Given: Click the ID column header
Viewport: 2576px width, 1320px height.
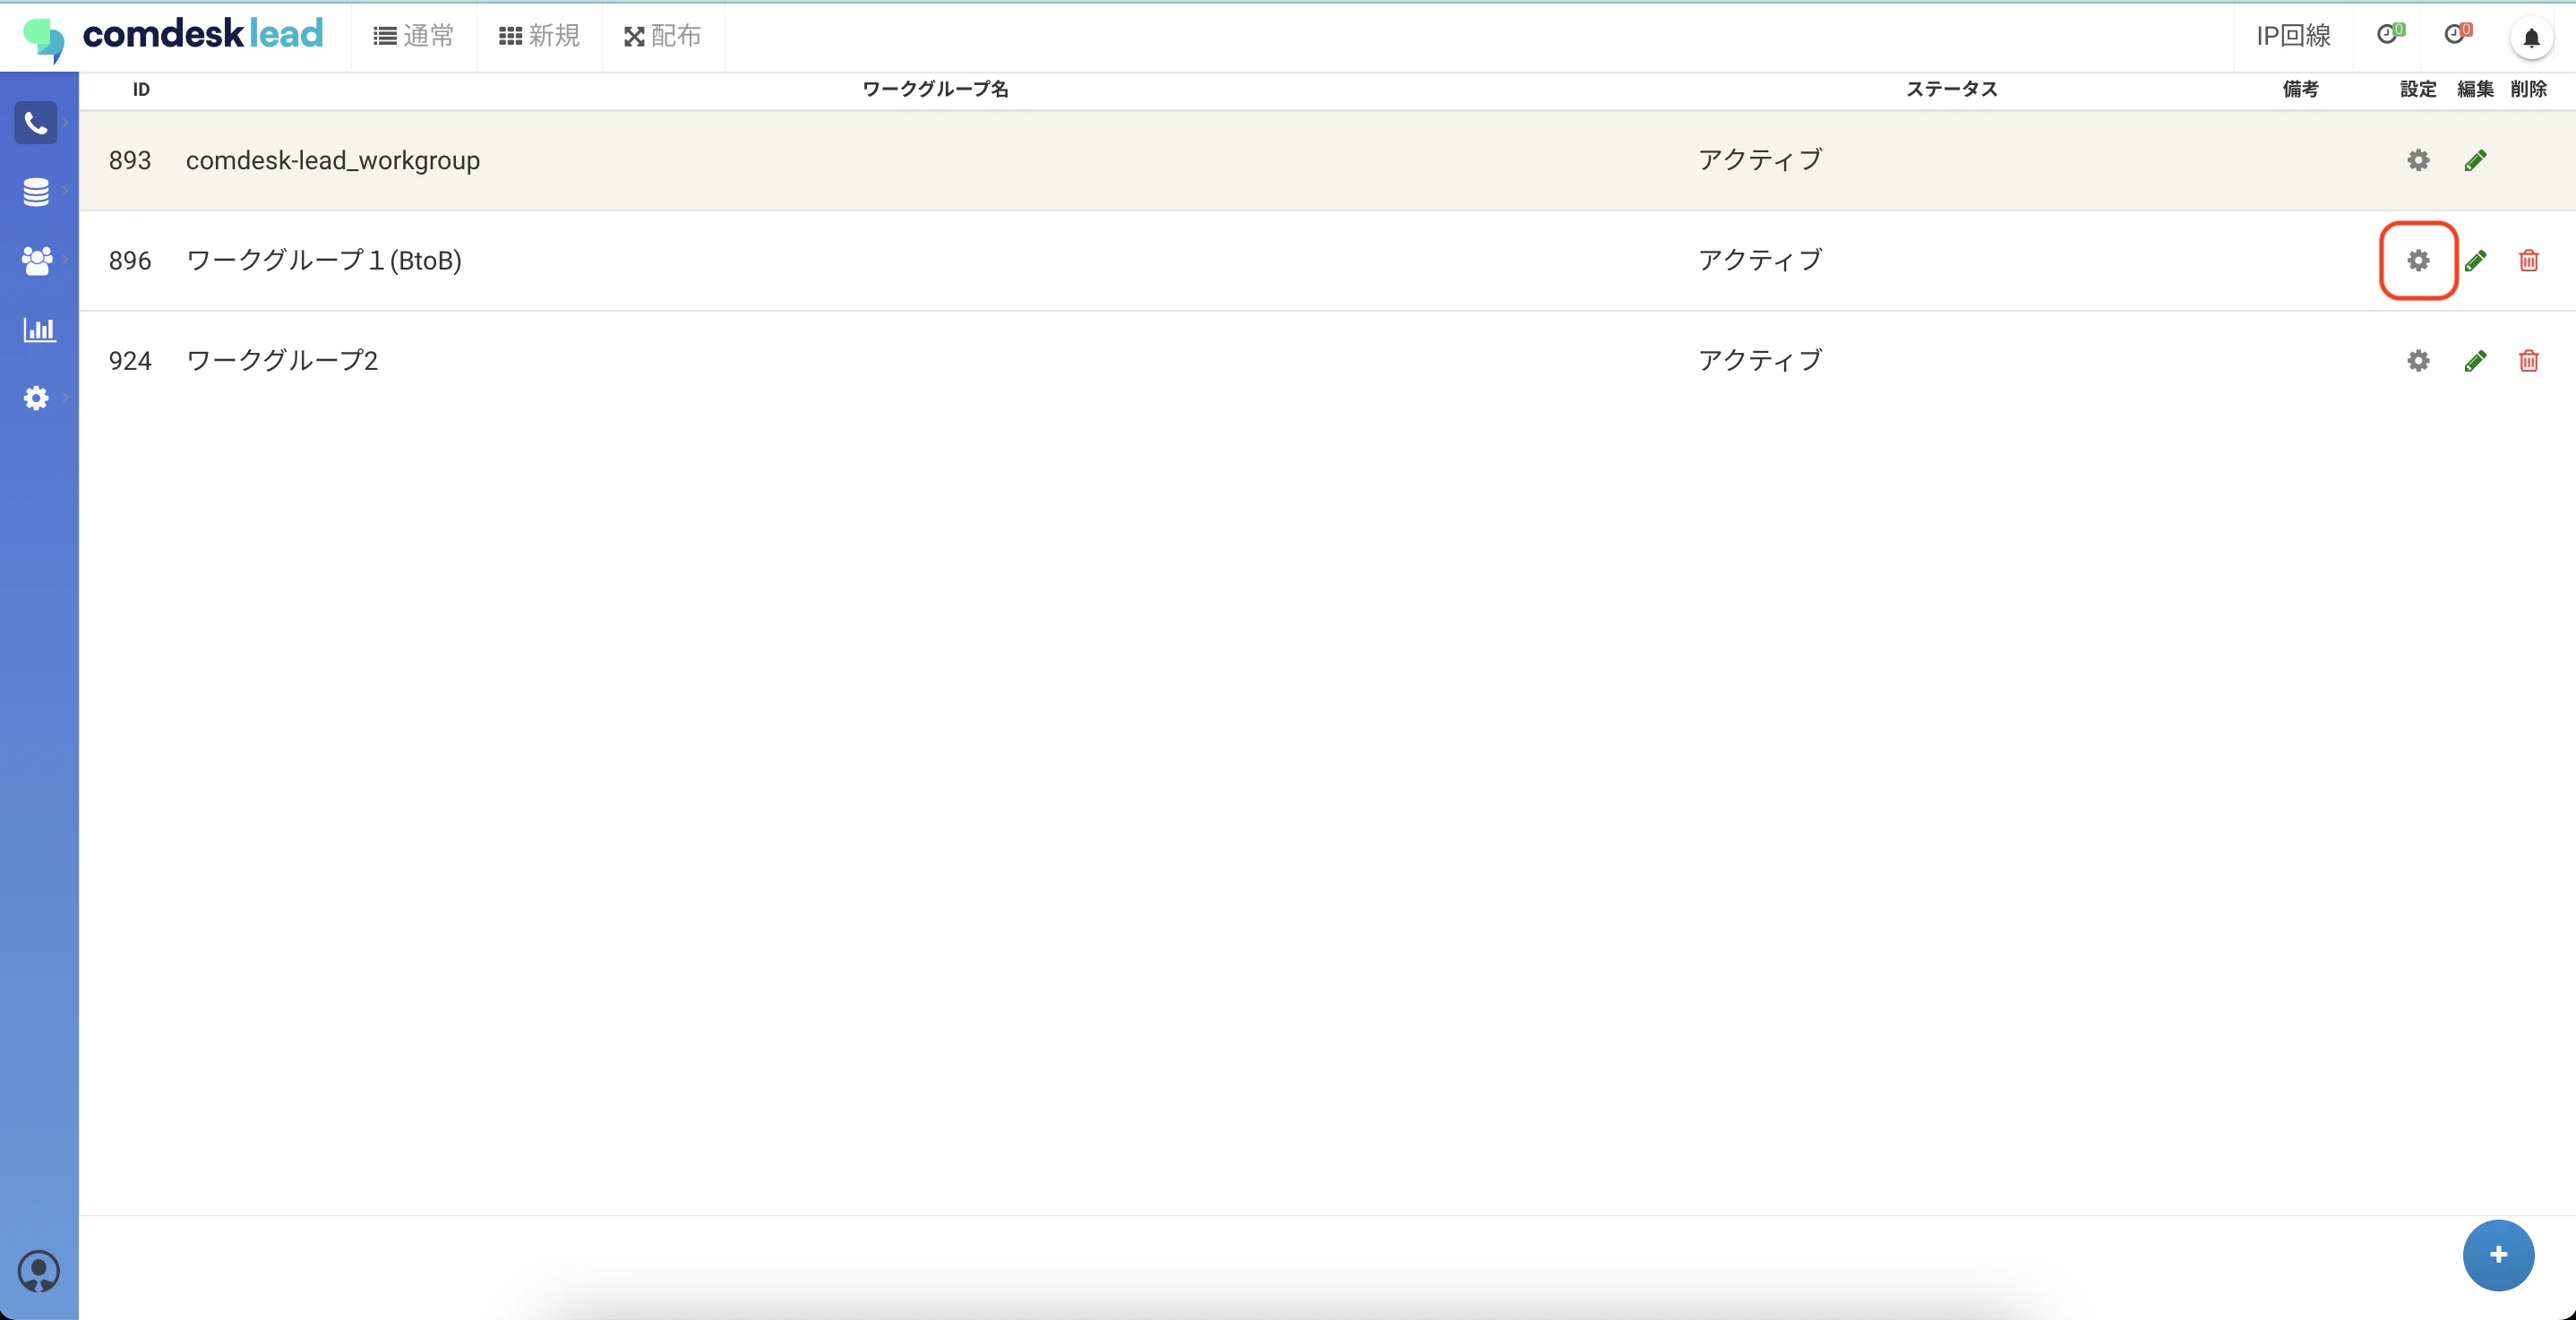Looking at the screenshot, I should coord(141,89).
